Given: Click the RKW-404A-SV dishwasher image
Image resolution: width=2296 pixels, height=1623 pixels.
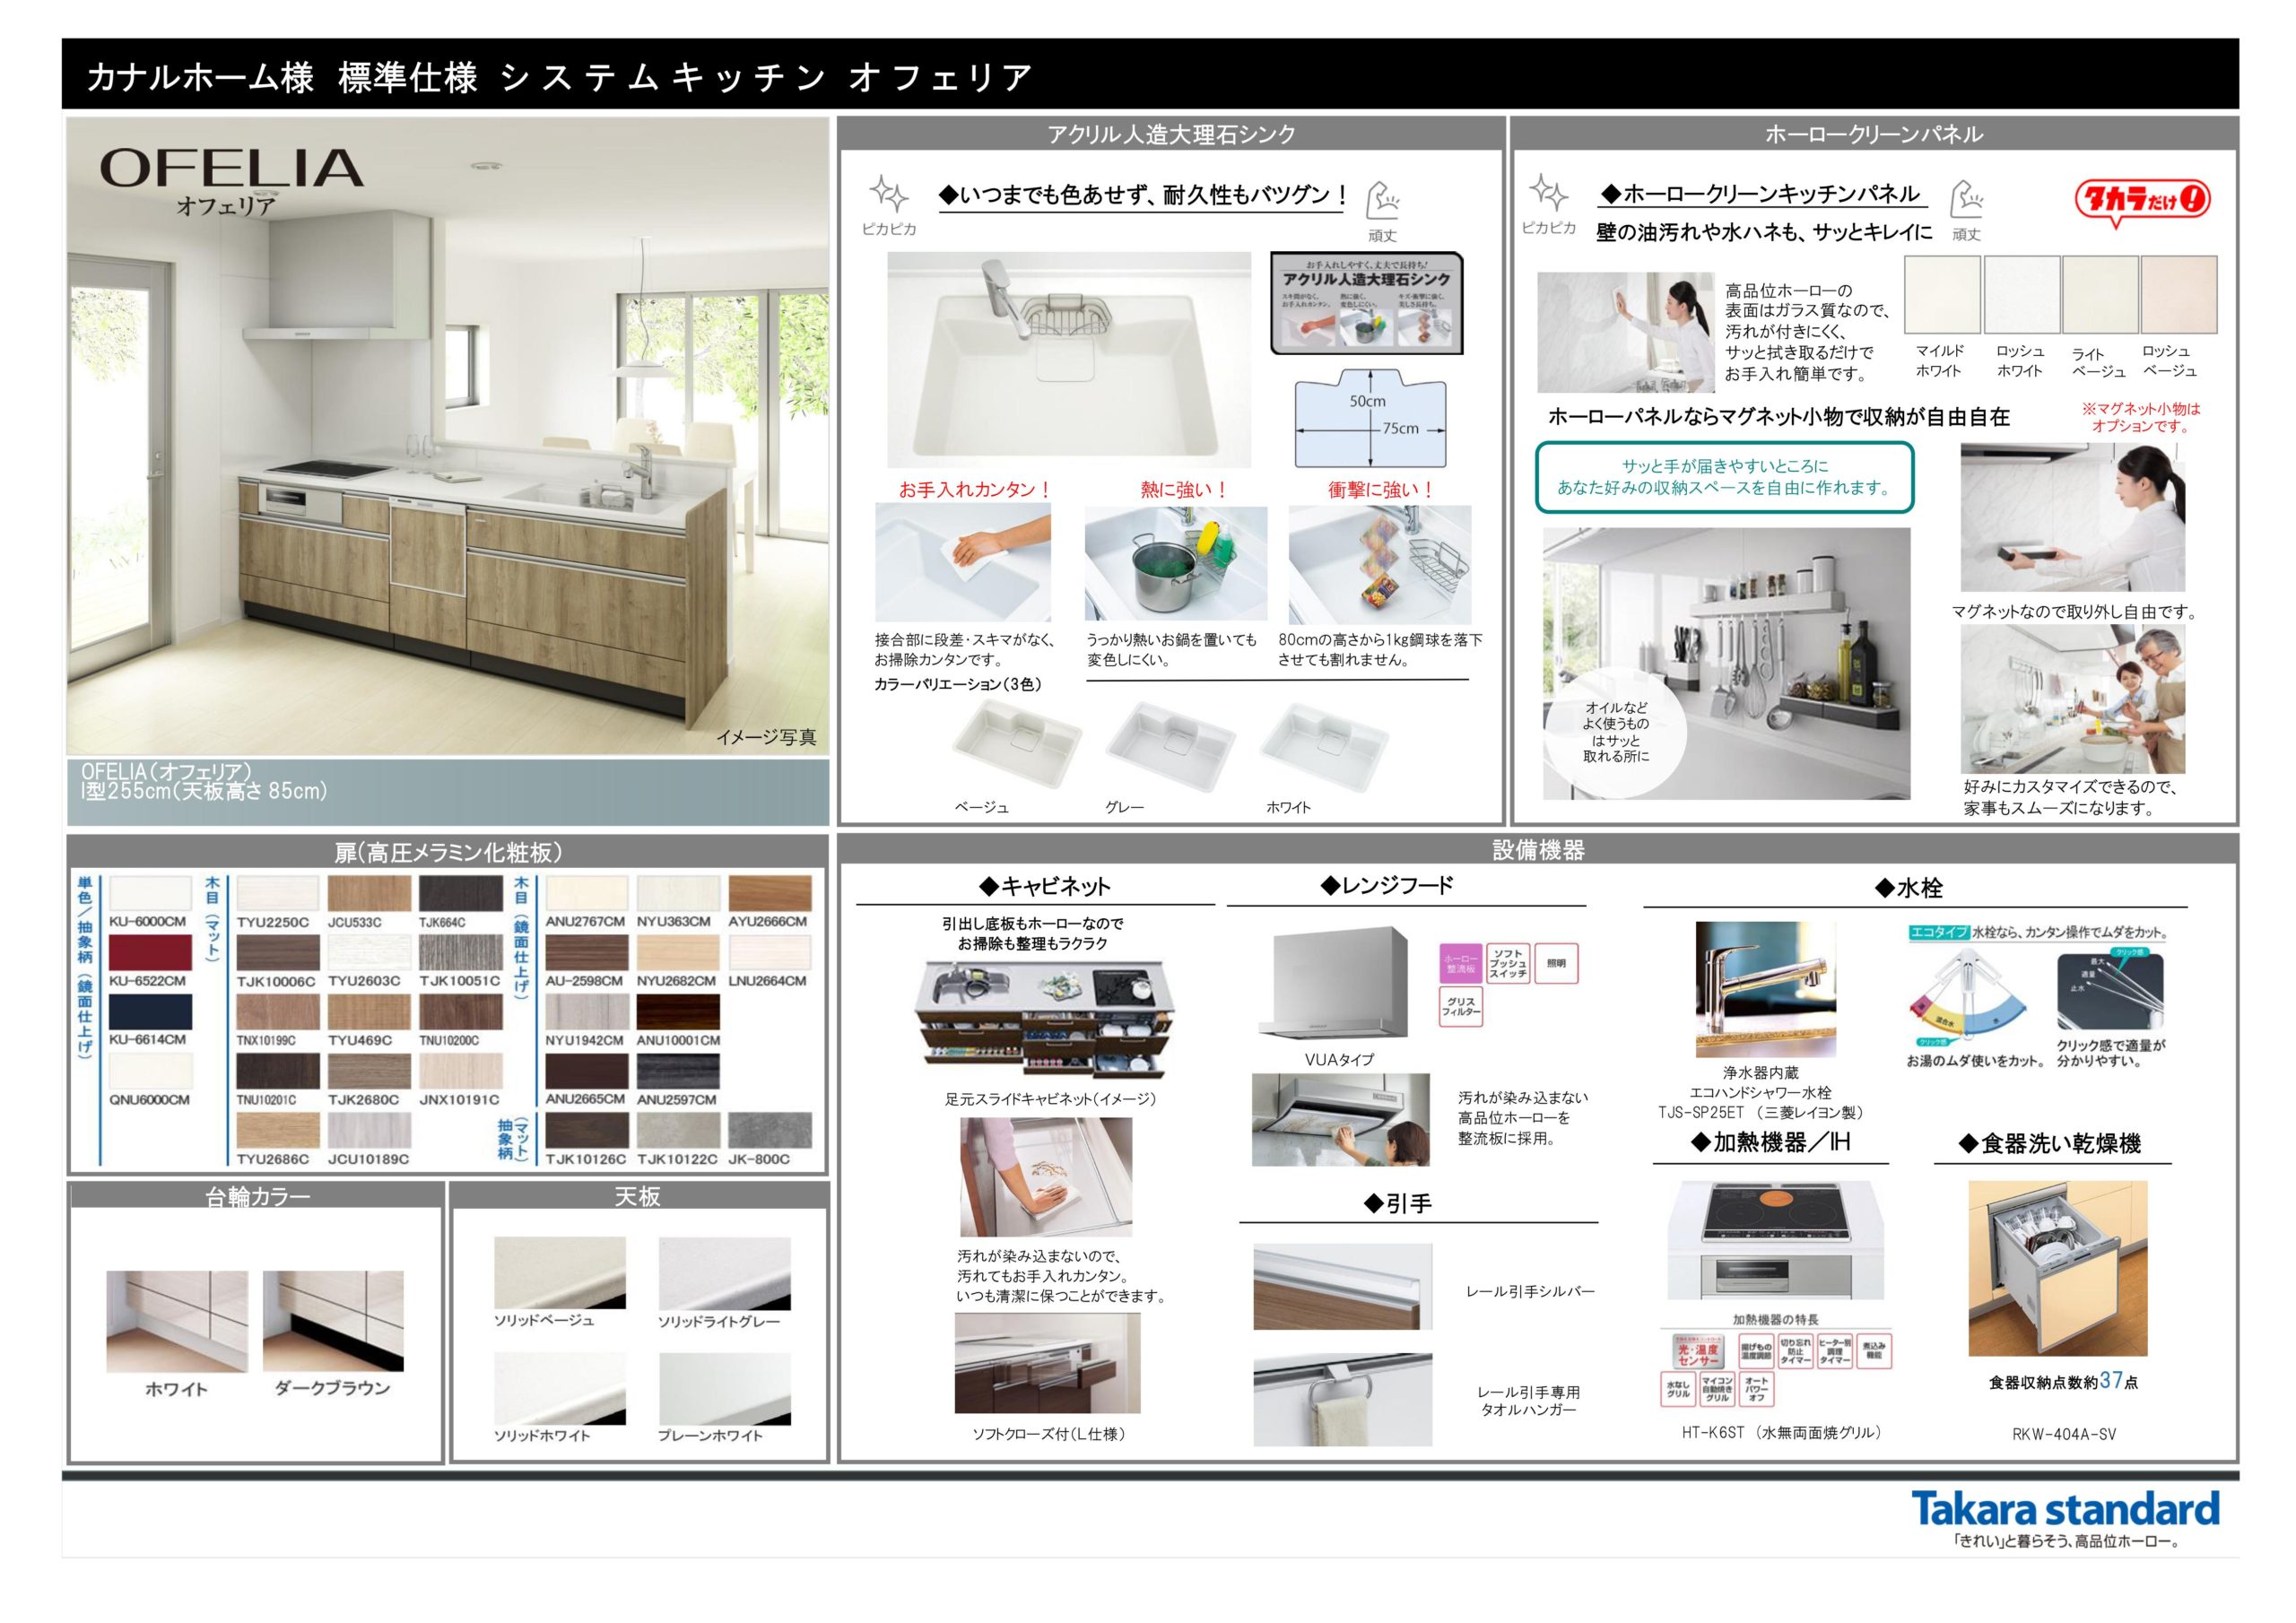Looking at the screenshot, I should coord(2057,1268).
